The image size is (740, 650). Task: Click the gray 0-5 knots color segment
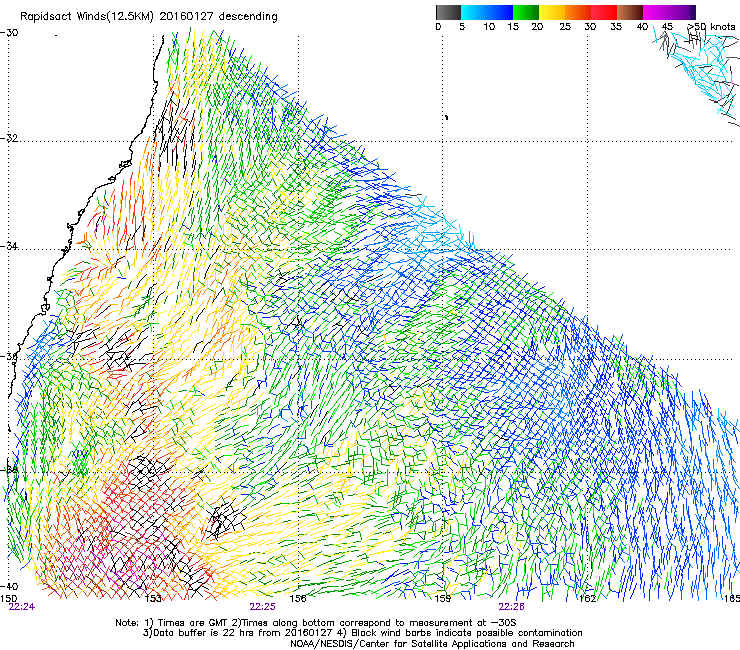point(448,12)
